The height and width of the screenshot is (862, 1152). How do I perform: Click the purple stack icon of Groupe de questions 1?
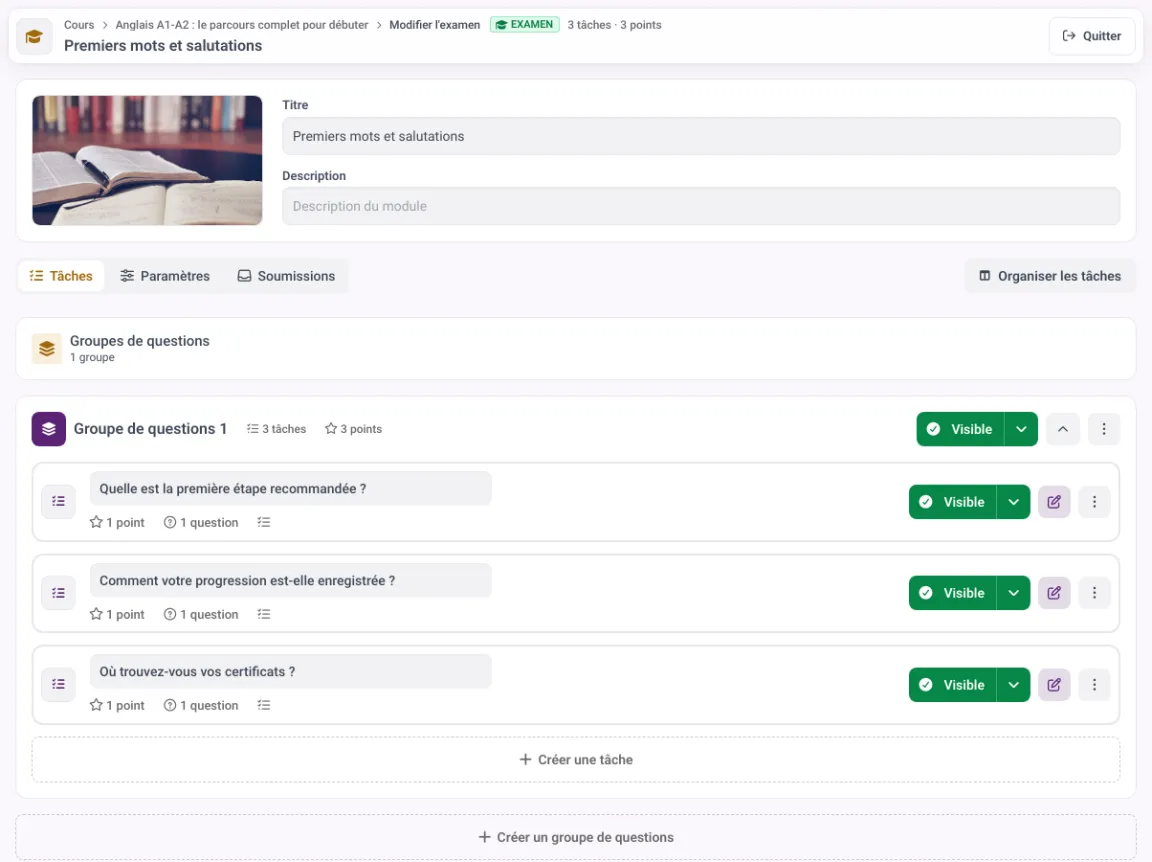pos(48,429)
